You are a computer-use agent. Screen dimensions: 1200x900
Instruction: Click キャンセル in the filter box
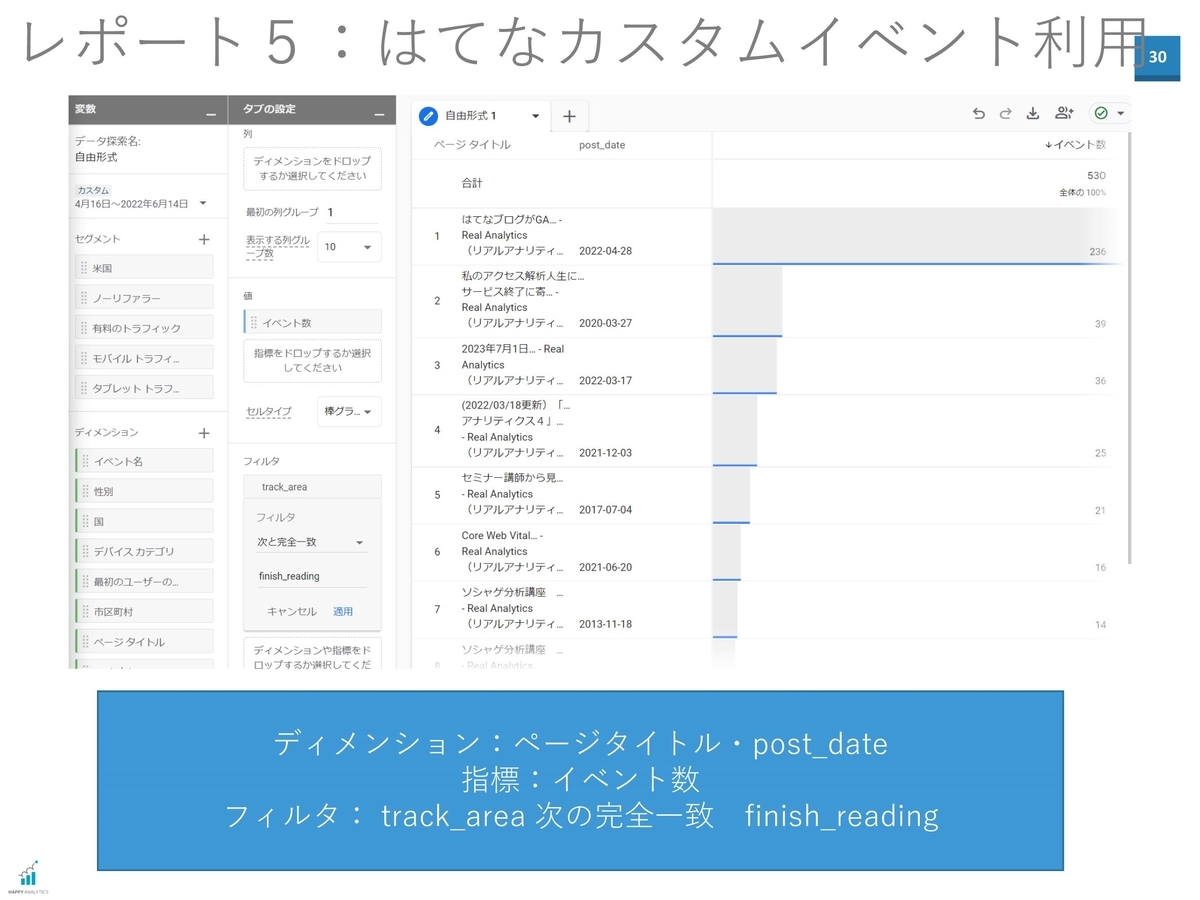pyautogui.click(x=292, y=611)
